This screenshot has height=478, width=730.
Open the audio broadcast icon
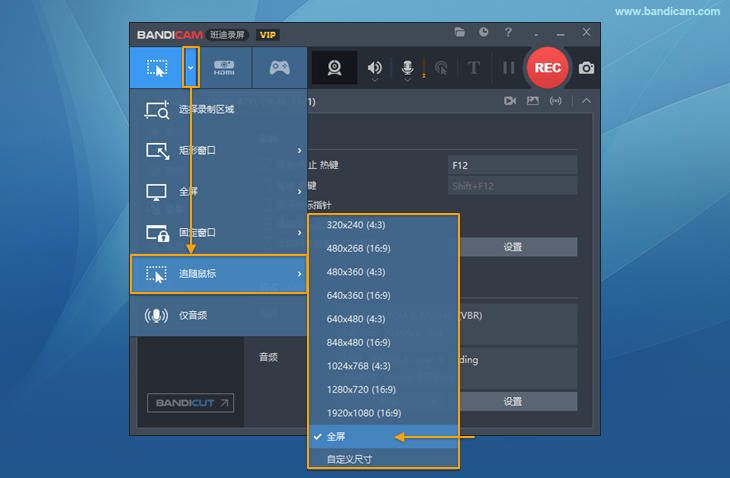[x=555, y=101]
